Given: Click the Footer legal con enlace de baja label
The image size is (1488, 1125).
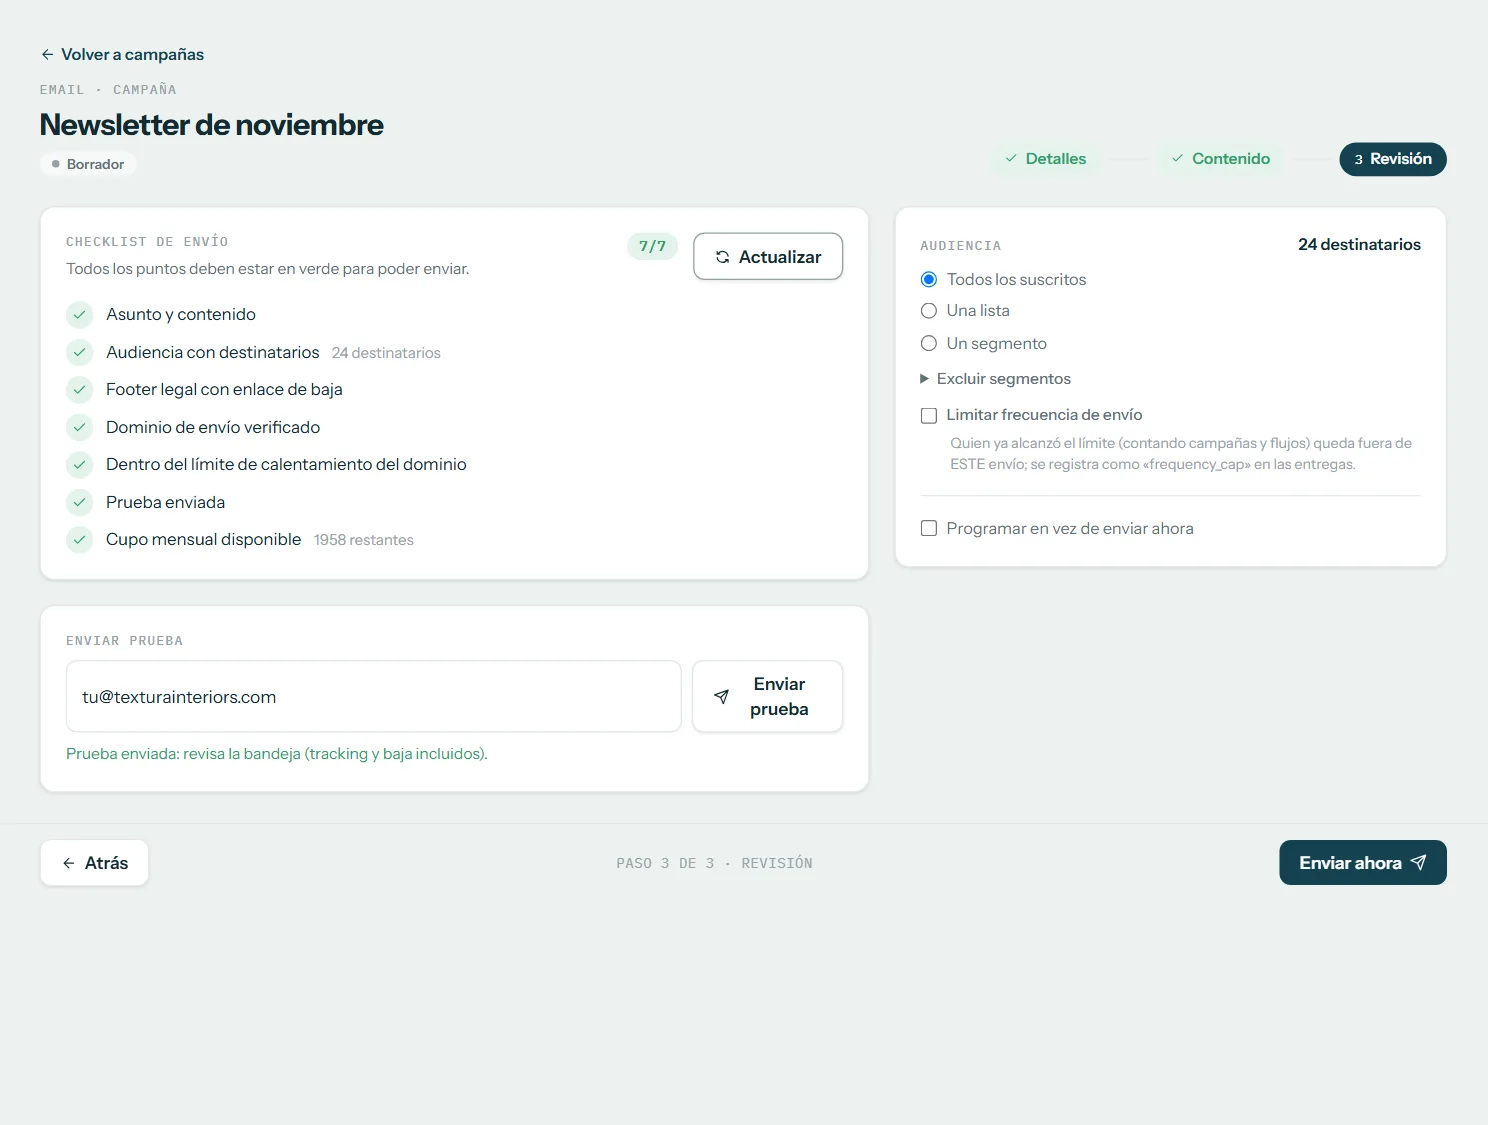Looking at the screenshot, I should tap(224, 389).
